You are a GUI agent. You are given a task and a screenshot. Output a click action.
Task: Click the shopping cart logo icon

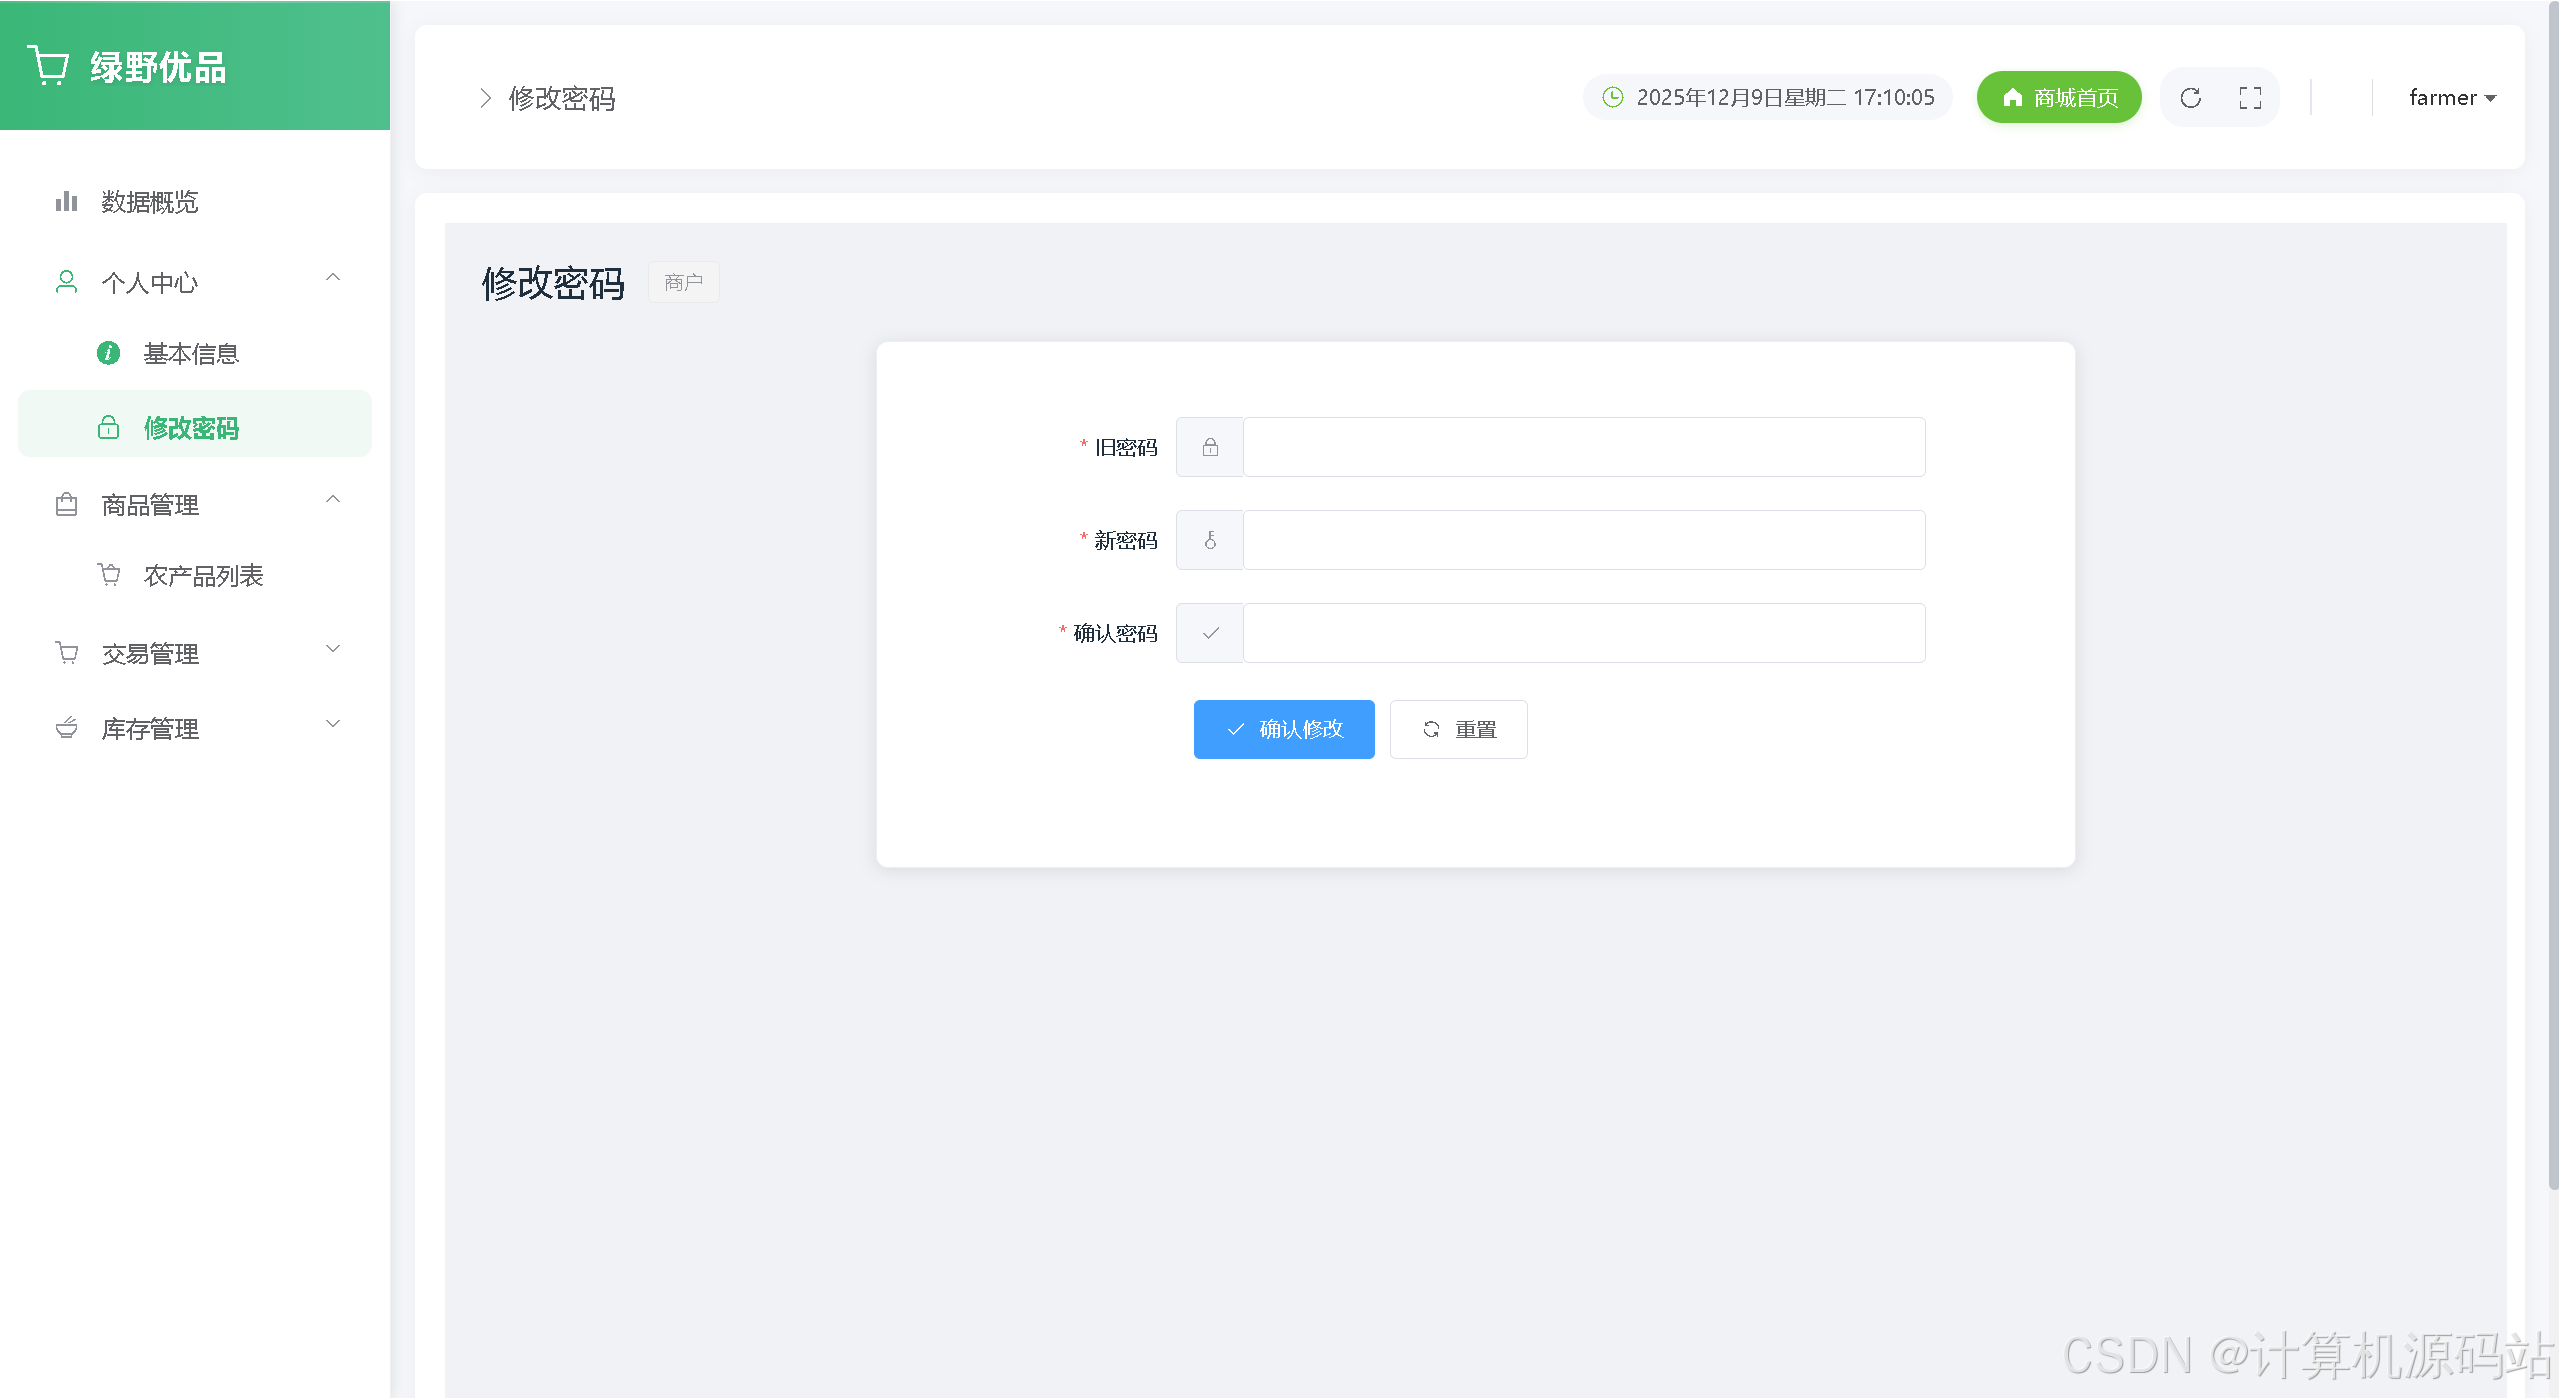click(48, 66)
